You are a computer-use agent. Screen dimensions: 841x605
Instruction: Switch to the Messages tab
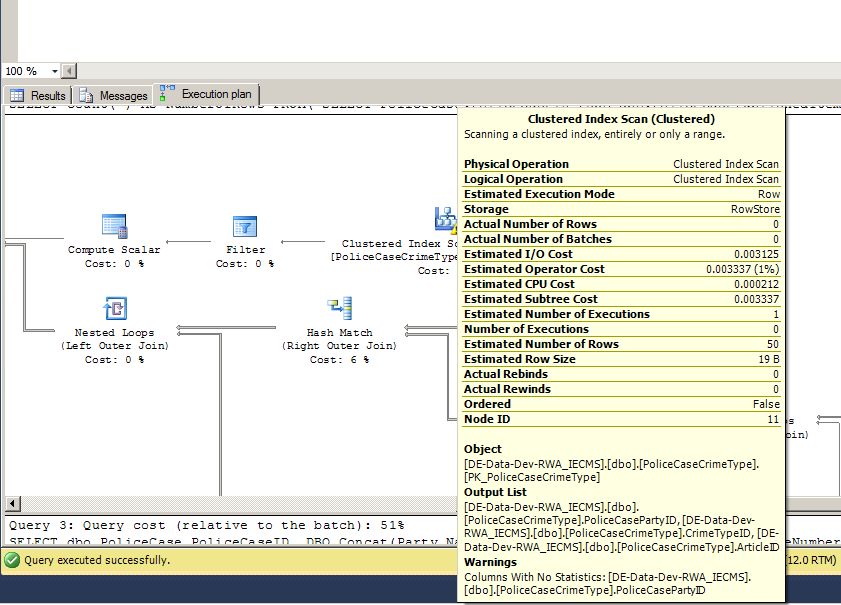(x=113, y=95)
